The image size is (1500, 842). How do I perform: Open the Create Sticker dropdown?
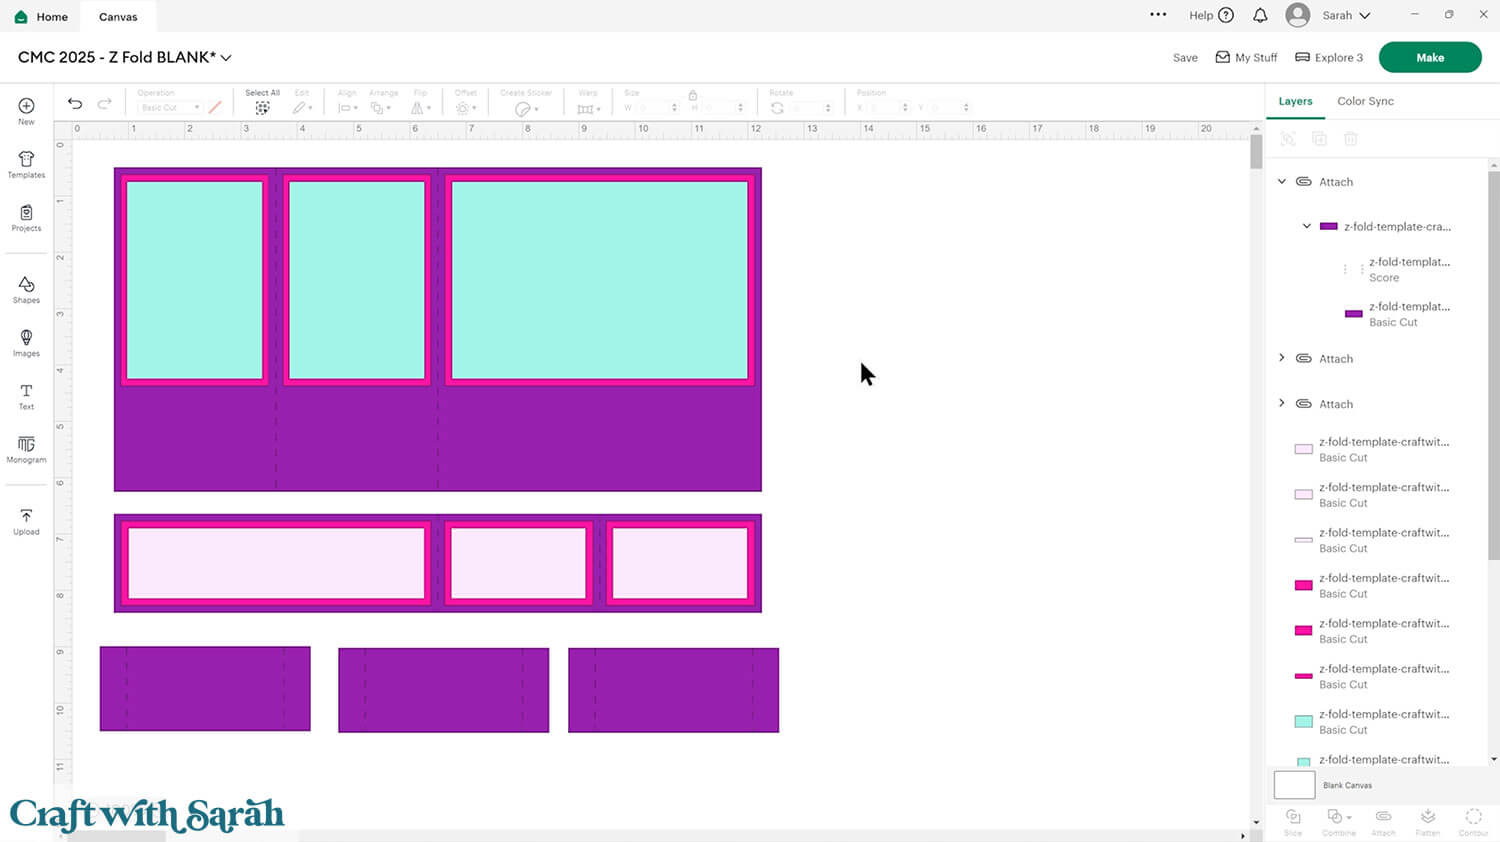click(x=526, y=108)
